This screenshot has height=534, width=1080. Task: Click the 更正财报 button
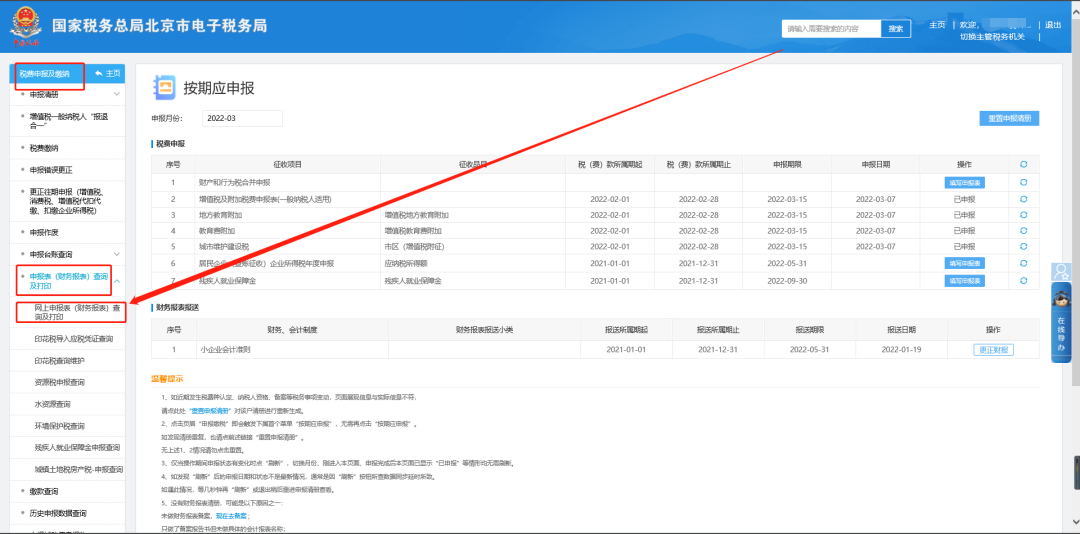click(993, 350)
